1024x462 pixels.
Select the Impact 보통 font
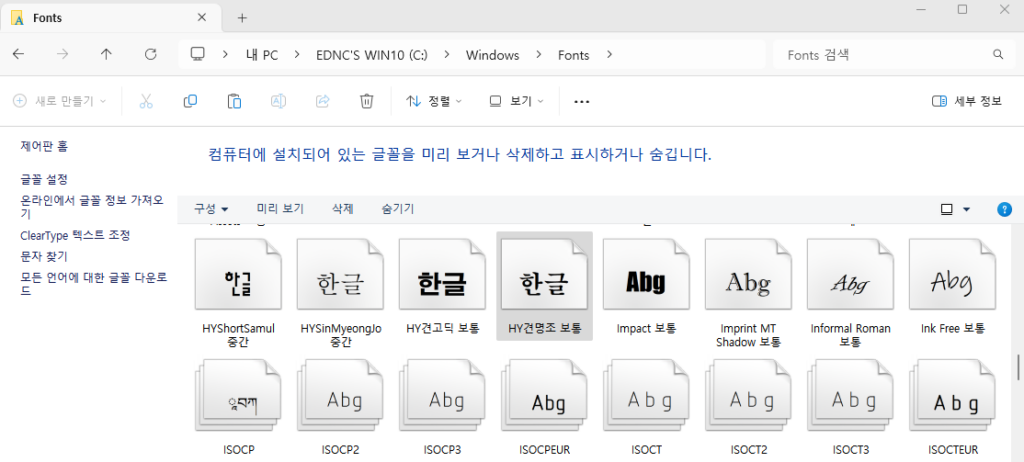[x=647, y=286]
